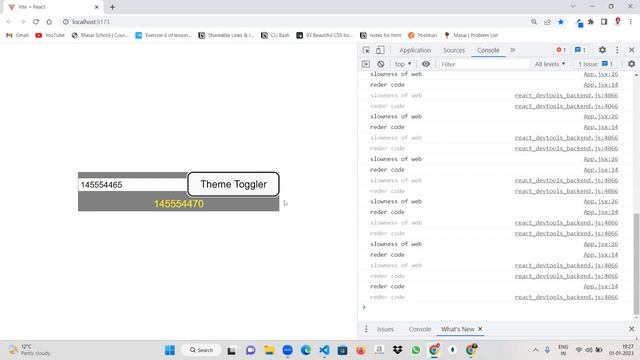Go to the browser home icon
The height and width of the screenshot is (360, 640).
coord(49,22)
